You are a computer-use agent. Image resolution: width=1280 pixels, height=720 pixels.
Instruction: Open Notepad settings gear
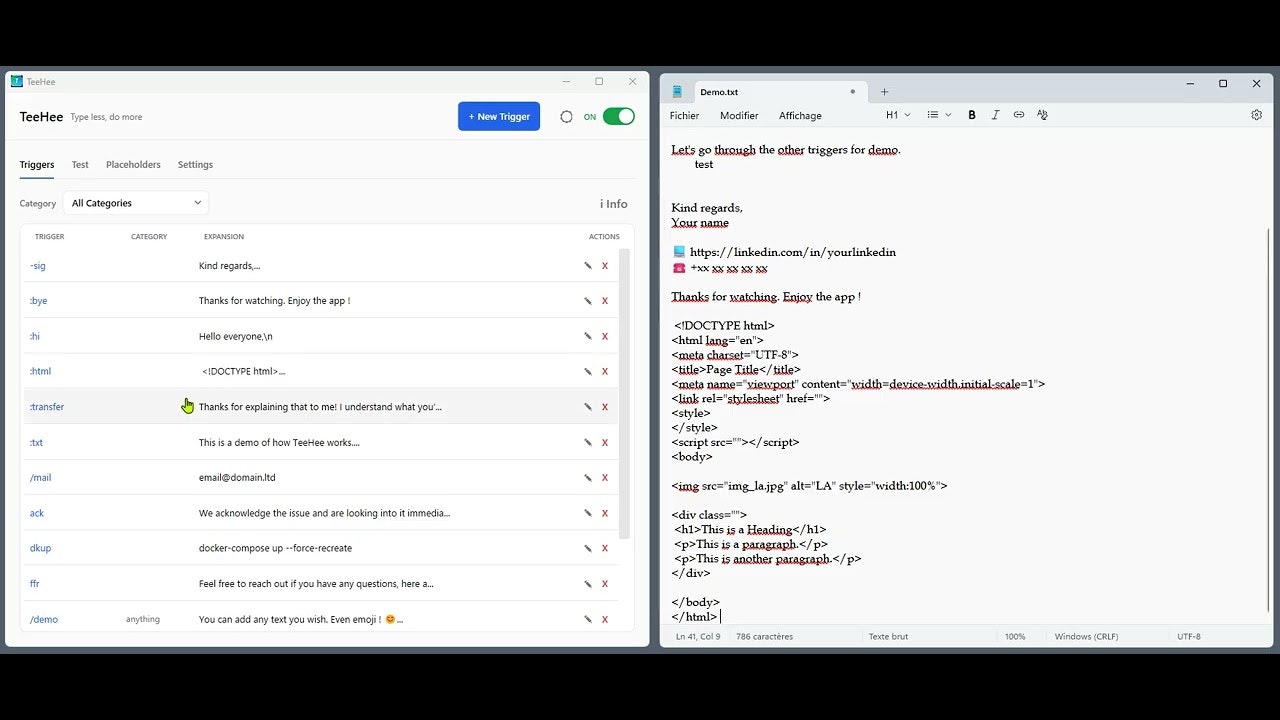pyautogui.click(x=1256, y=115)
